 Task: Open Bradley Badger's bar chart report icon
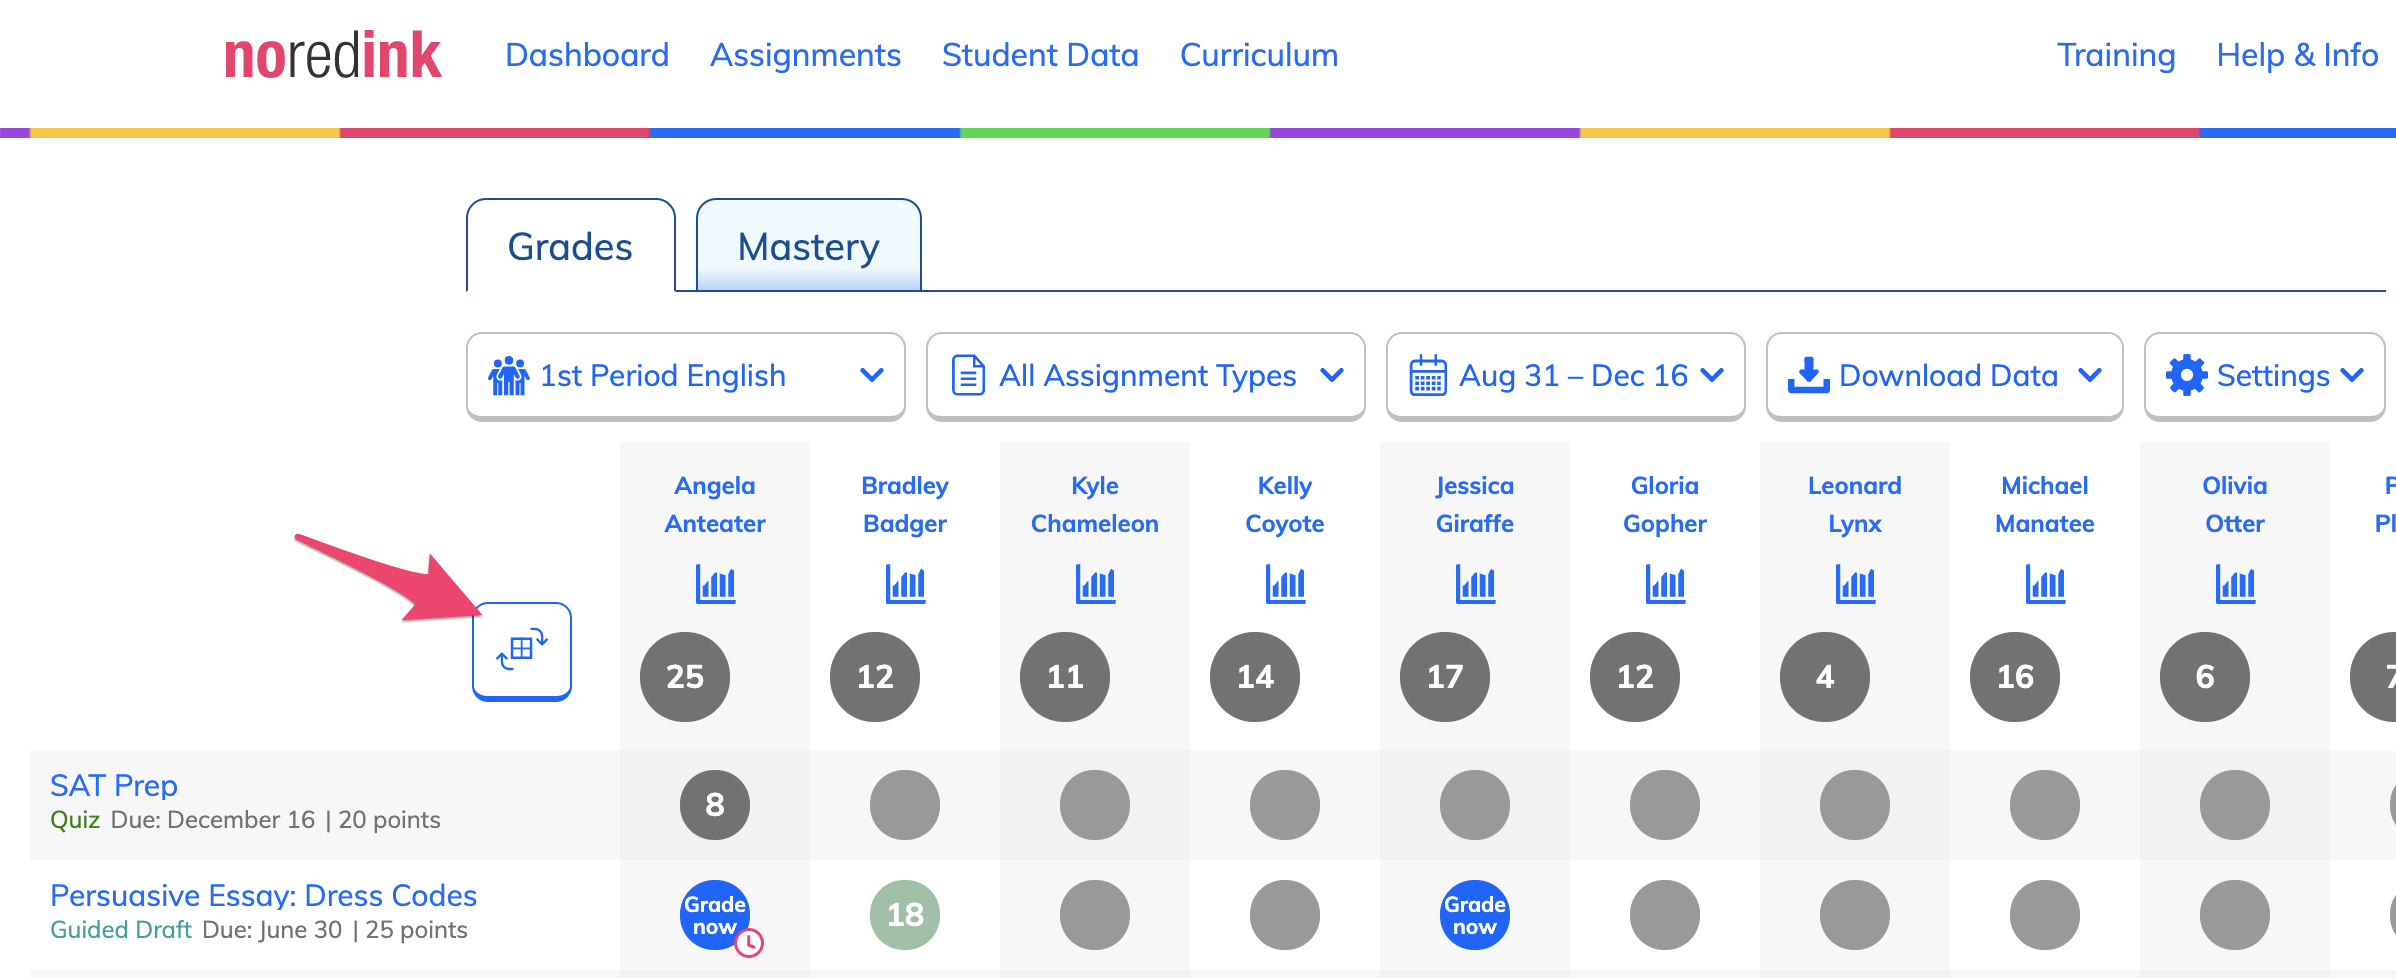pos(905,584)
